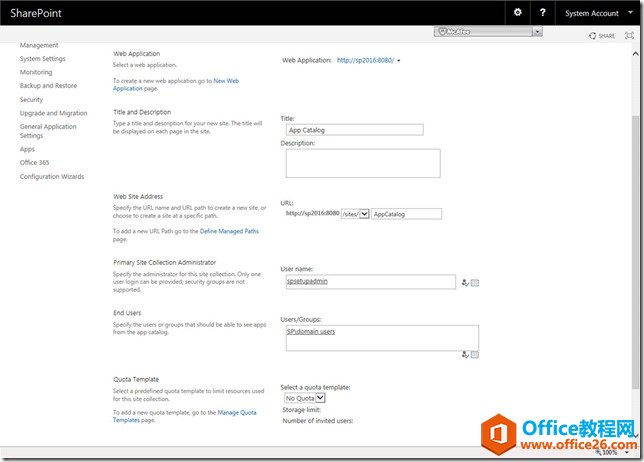Viewport: 644px width, 462px height.
Task: Follow the Define Managed Paths link
Action: (229, 231)
